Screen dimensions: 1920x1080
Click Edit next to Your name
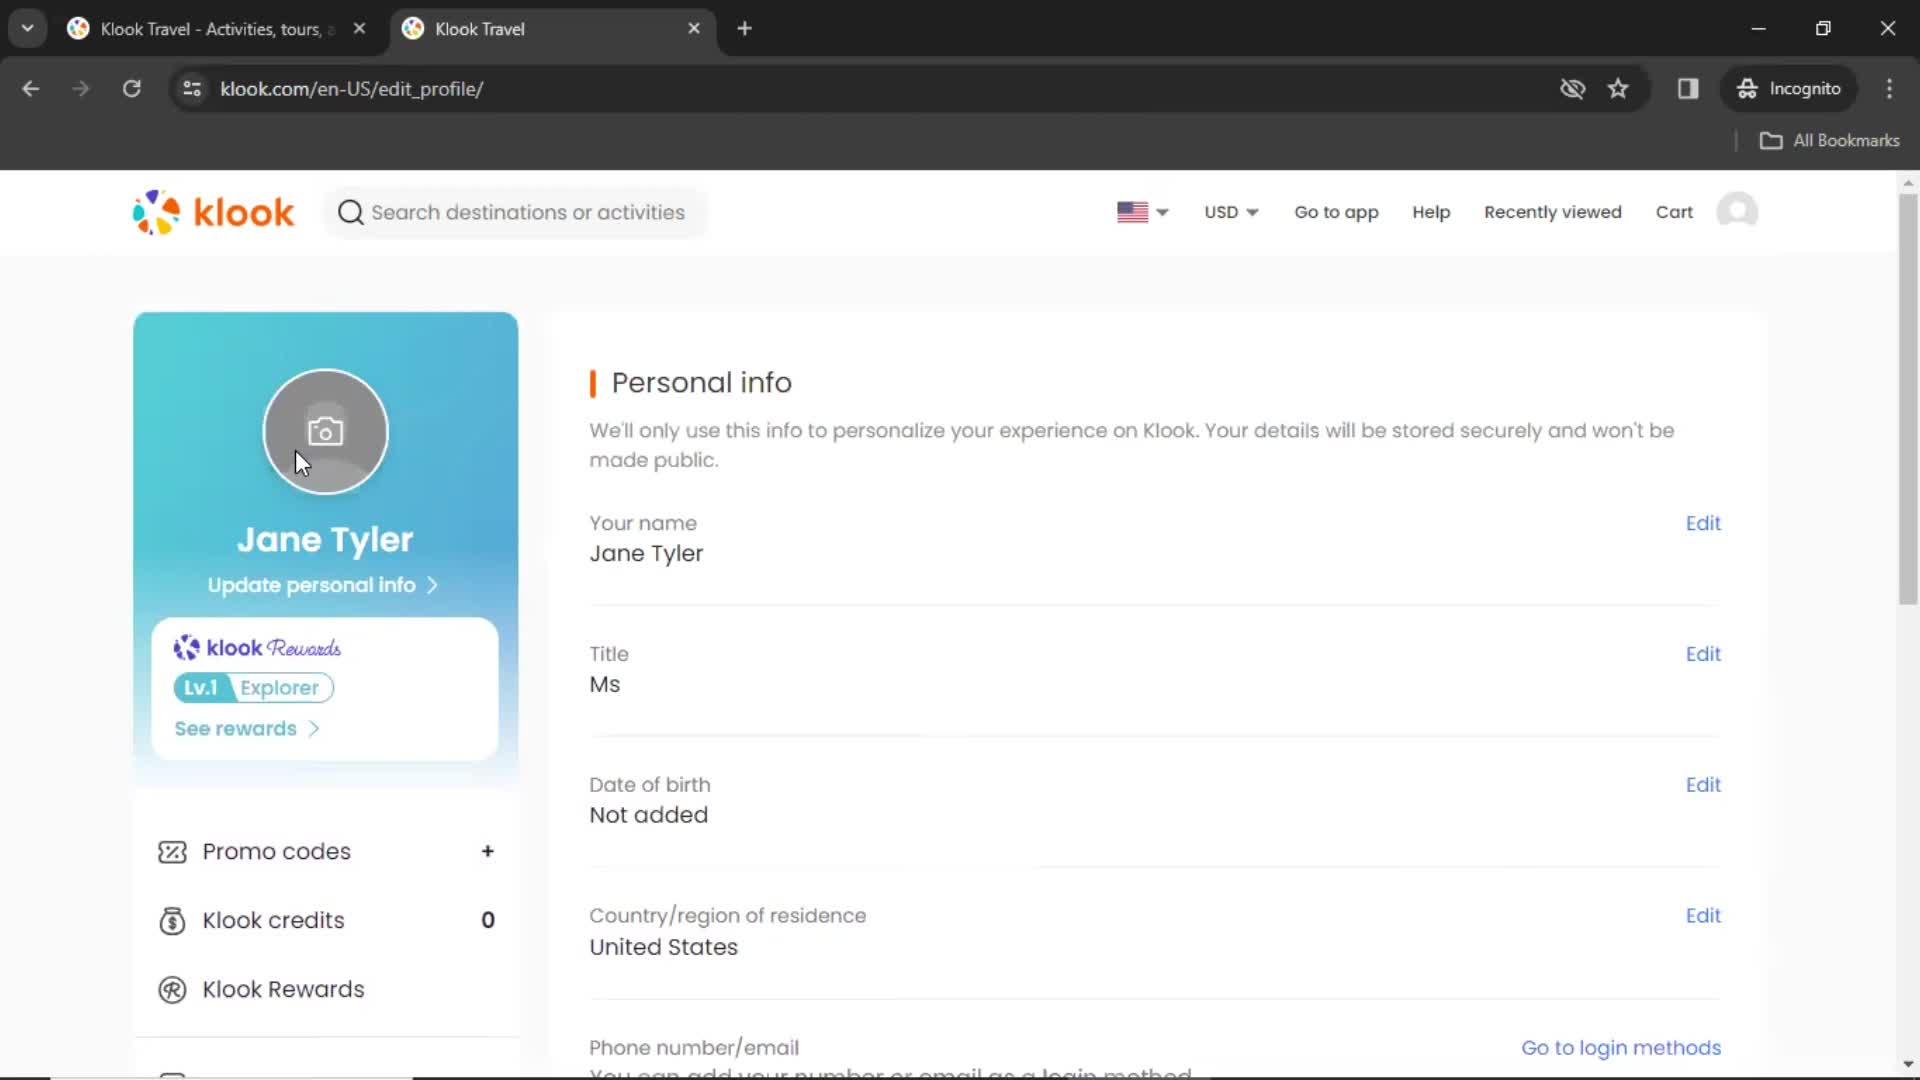pyautogui.click(x=1704, y=522)
